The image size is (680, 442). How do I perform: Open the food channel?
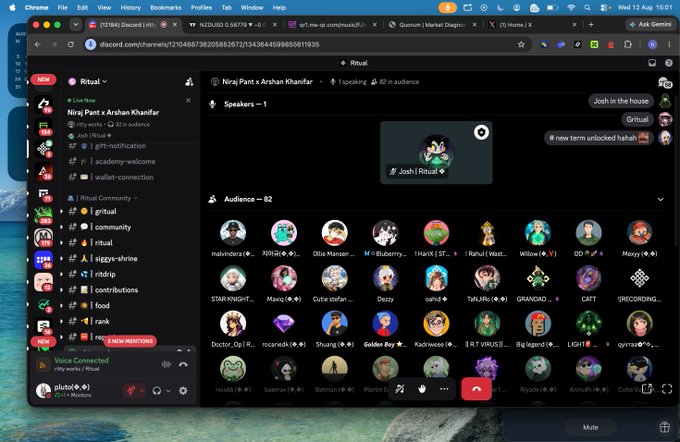click(x=130, y=305)
